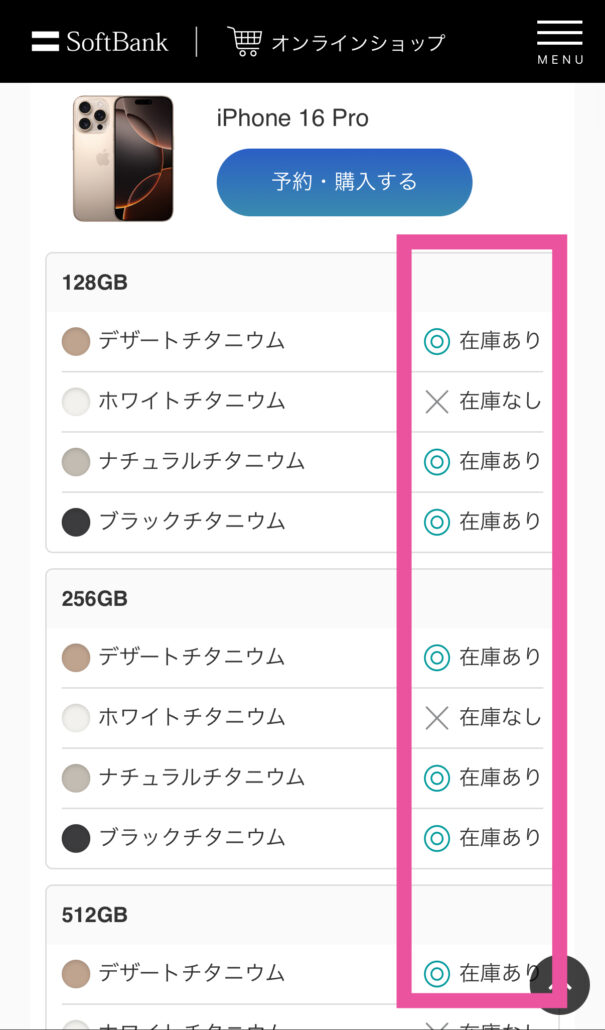
Task: Click out-of-stock X for 256GB White Titanium
Action: [x=436, y=718]
